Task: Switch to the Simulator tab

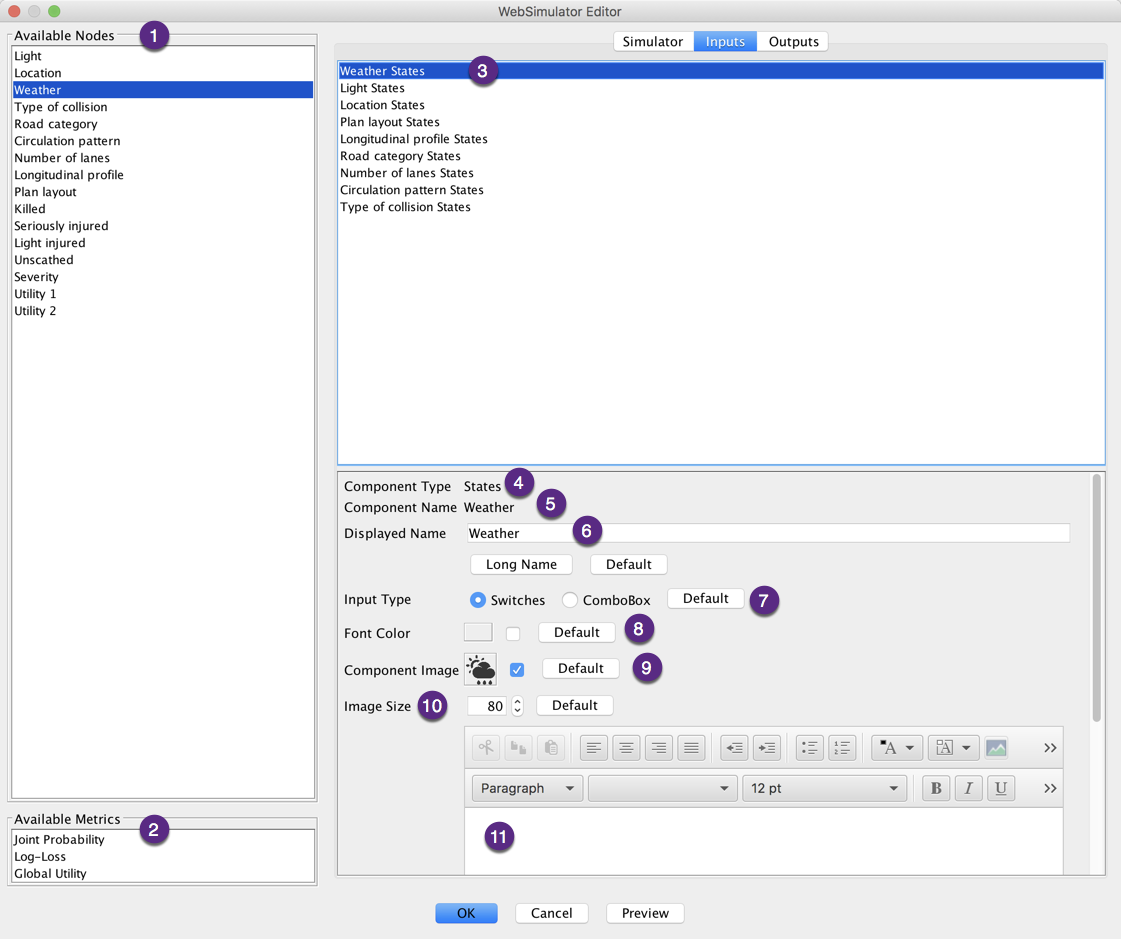Action: click(x=653, y=41)
